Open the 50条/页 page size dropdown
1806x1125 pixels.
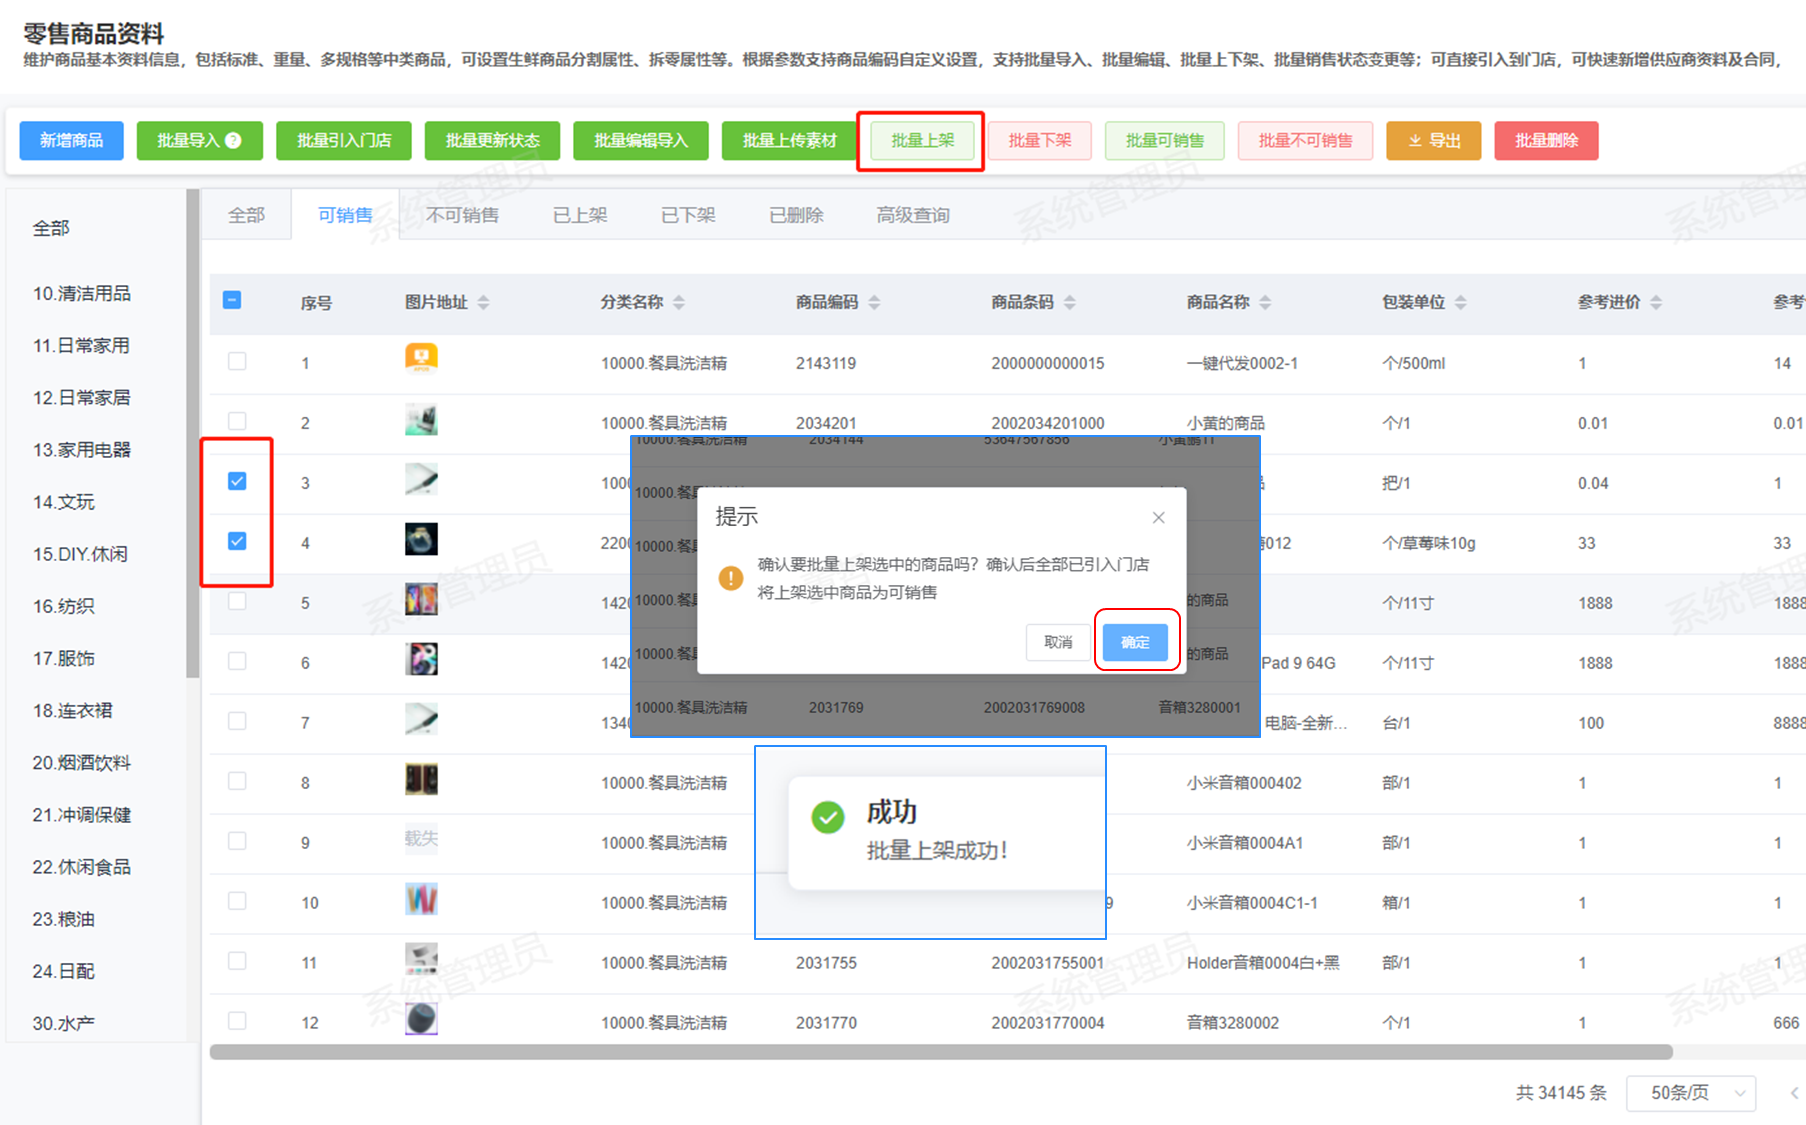point(1691,1093)
